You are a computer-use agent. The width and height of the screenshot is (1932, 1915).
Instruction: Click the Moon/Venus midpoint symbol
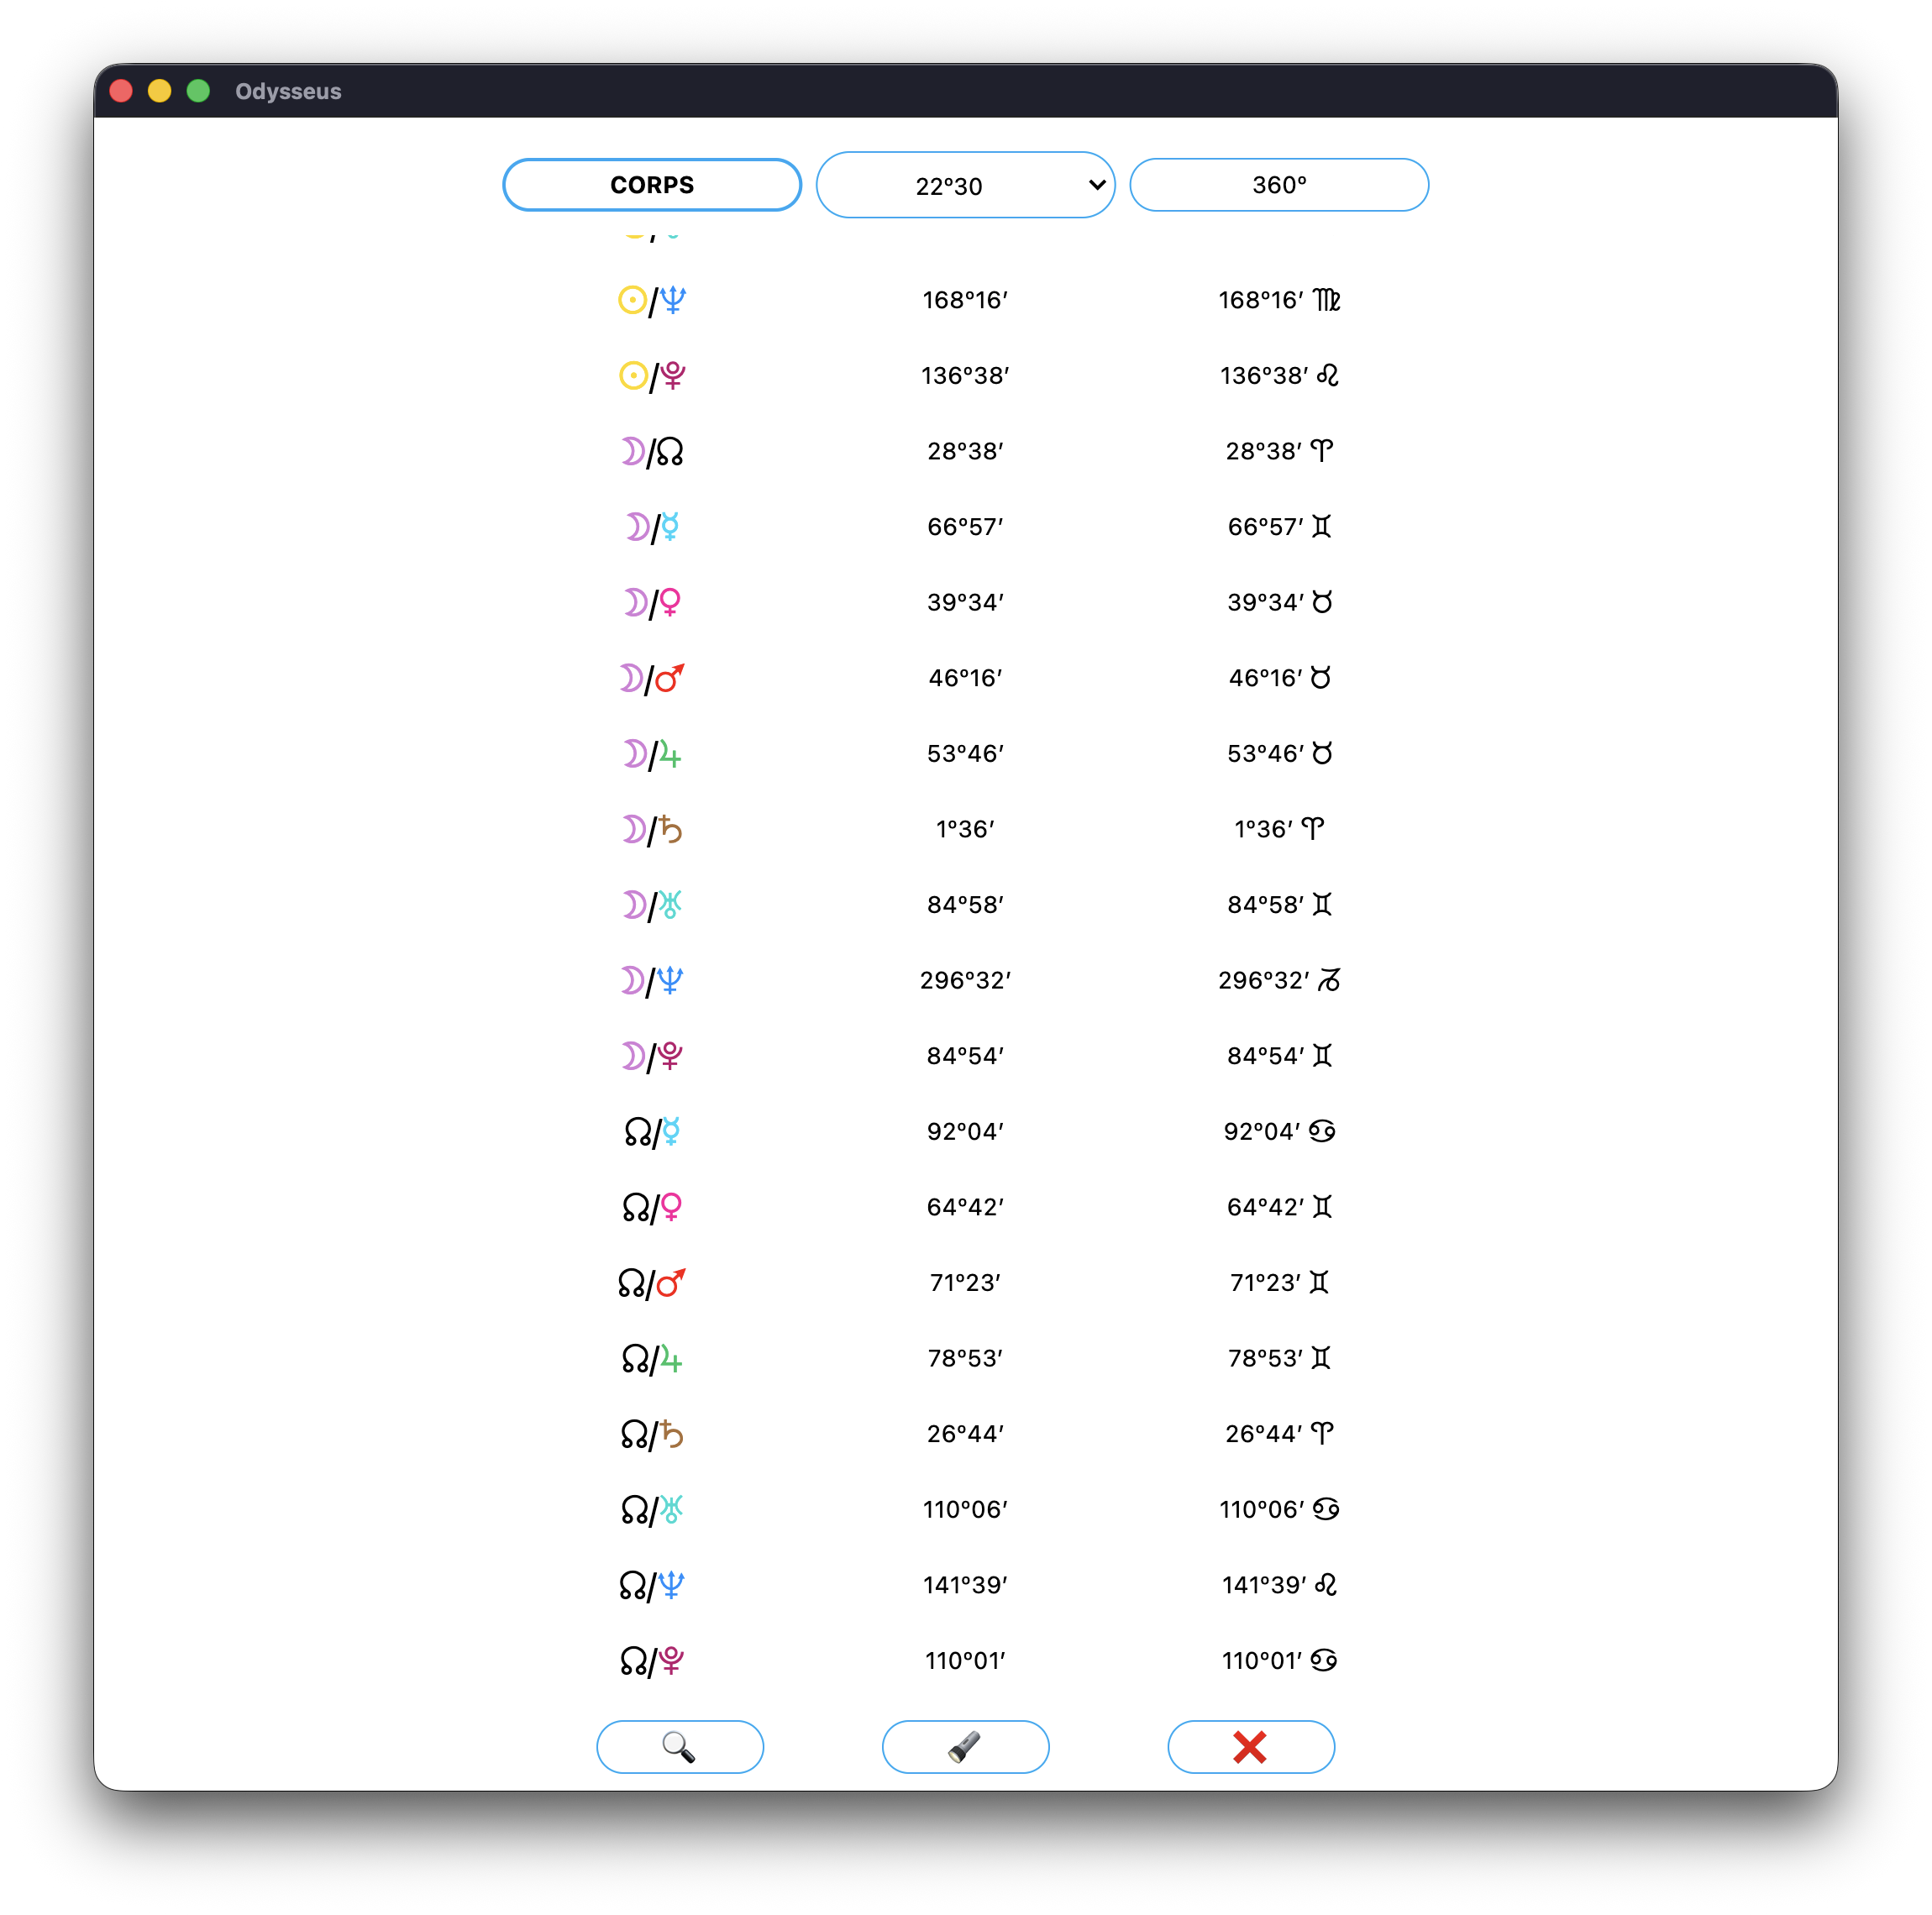652,602
